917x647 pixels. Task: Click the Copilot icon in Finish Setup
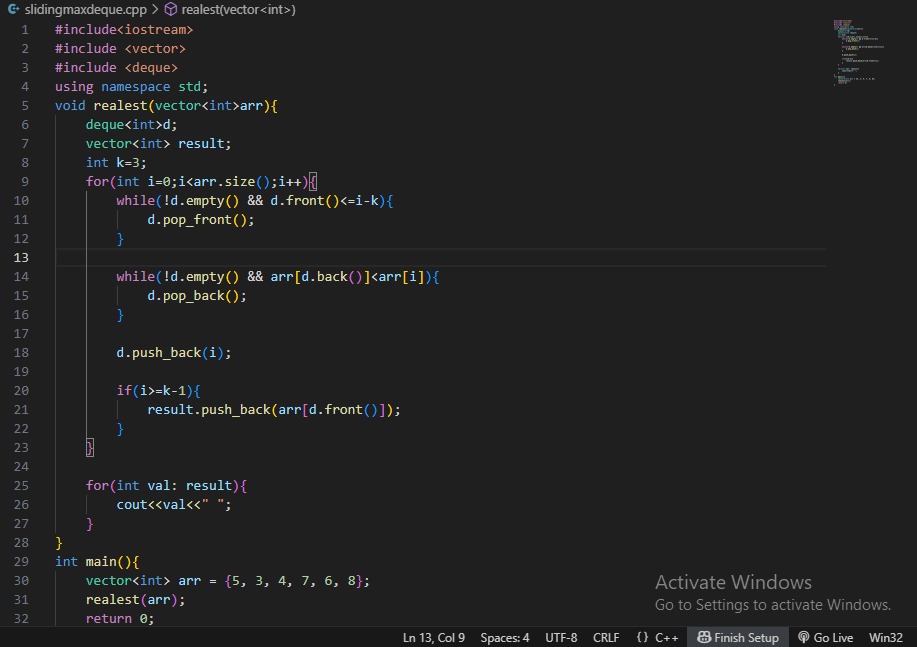[x=704, y=638]
